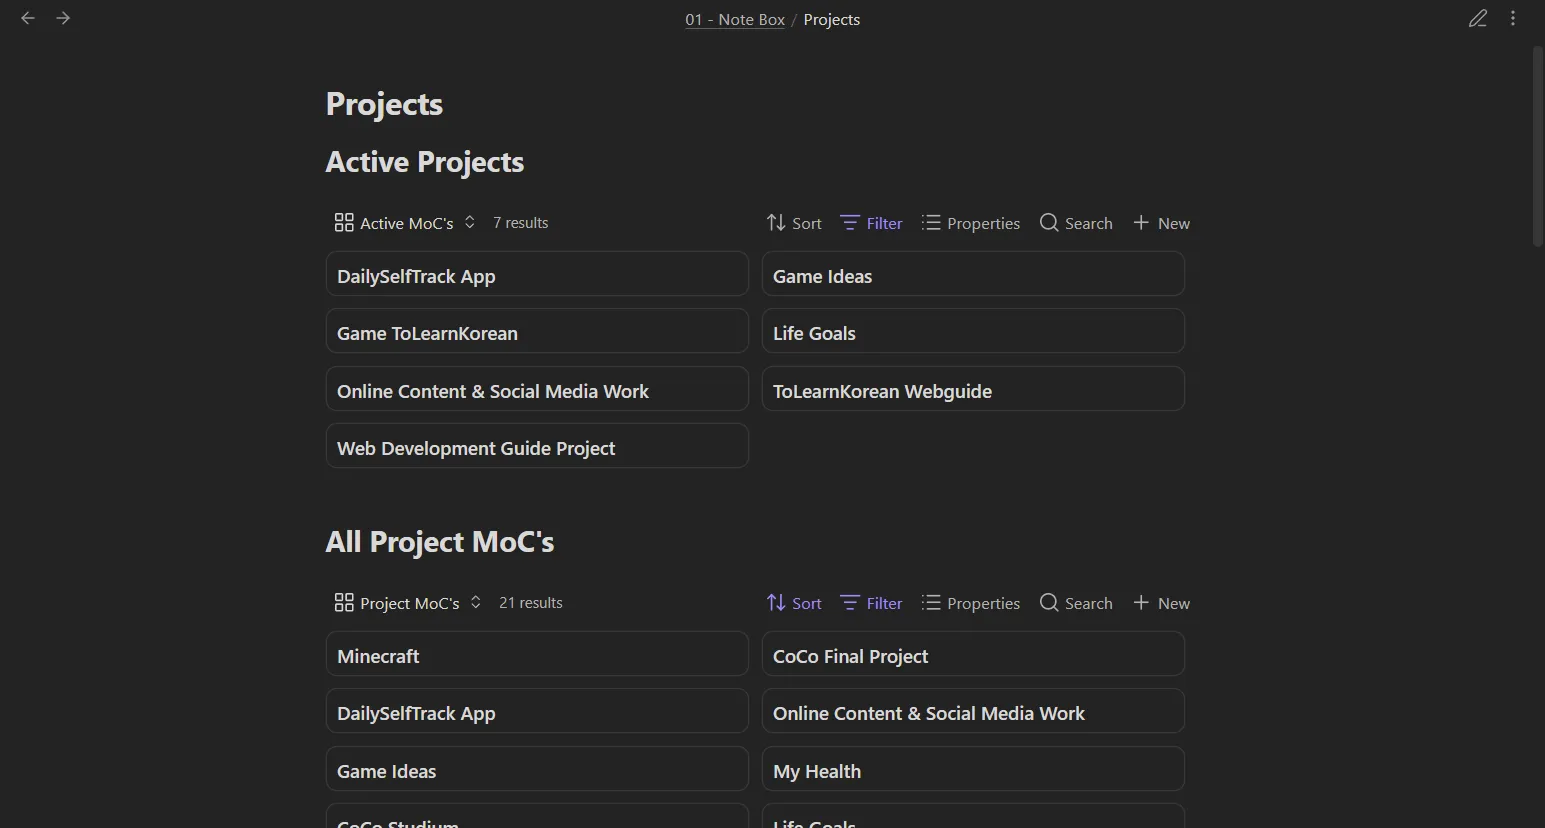Open the three-dot options menu

[1513, 18]
